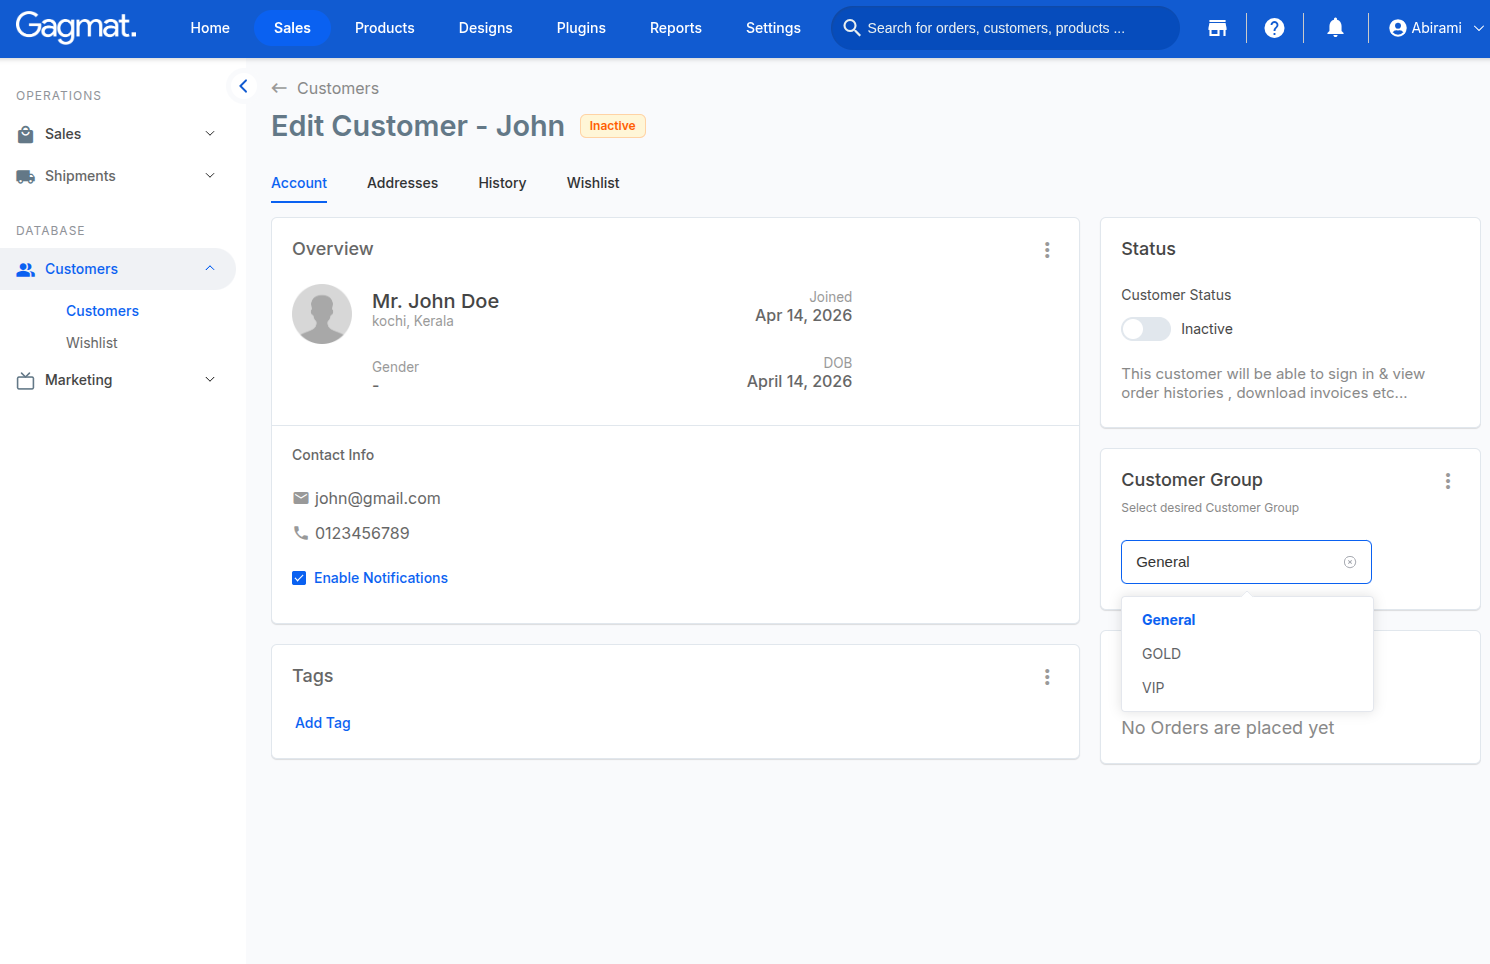Select the Account tab
The width and height of the screenshot is (1490, 964).
[x=299, y=183]
